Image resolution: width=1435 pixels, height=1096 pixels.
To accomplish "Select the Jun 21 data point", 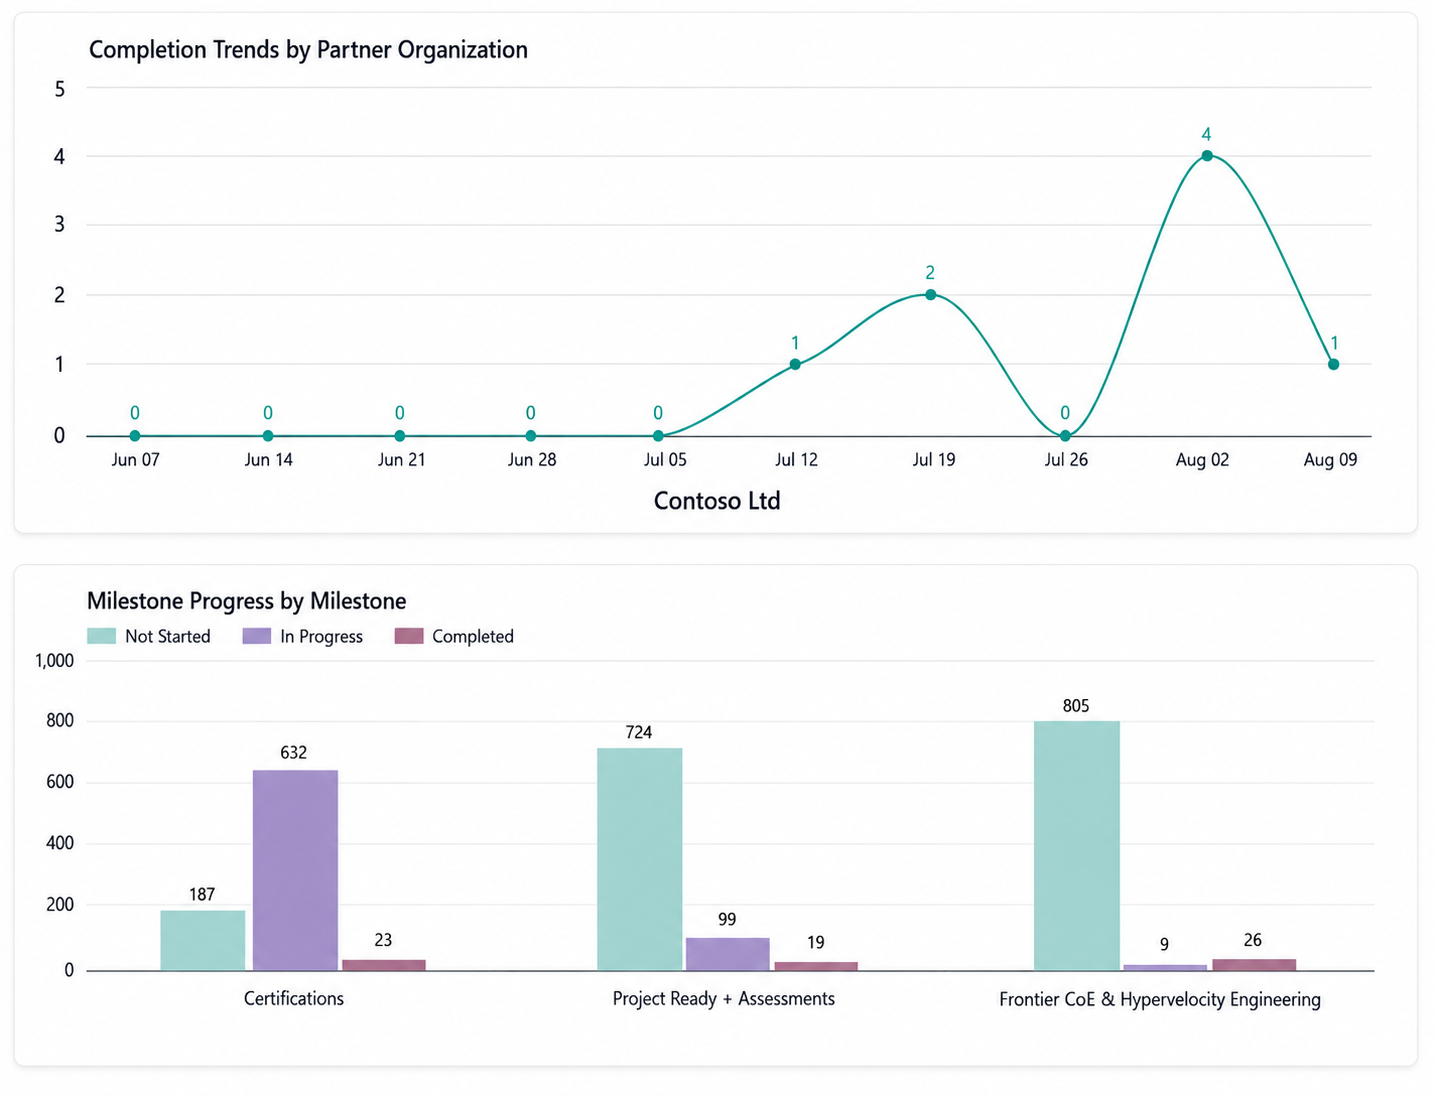I will click(400, 436).
